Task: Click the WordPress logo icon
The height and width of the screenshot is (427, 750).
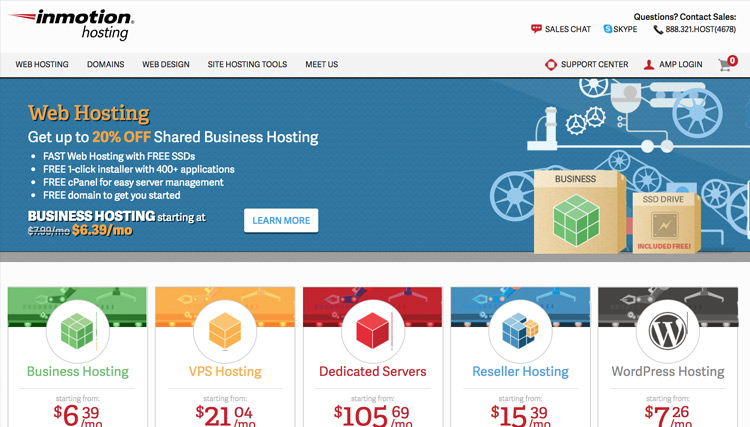Action: (668, 331)
